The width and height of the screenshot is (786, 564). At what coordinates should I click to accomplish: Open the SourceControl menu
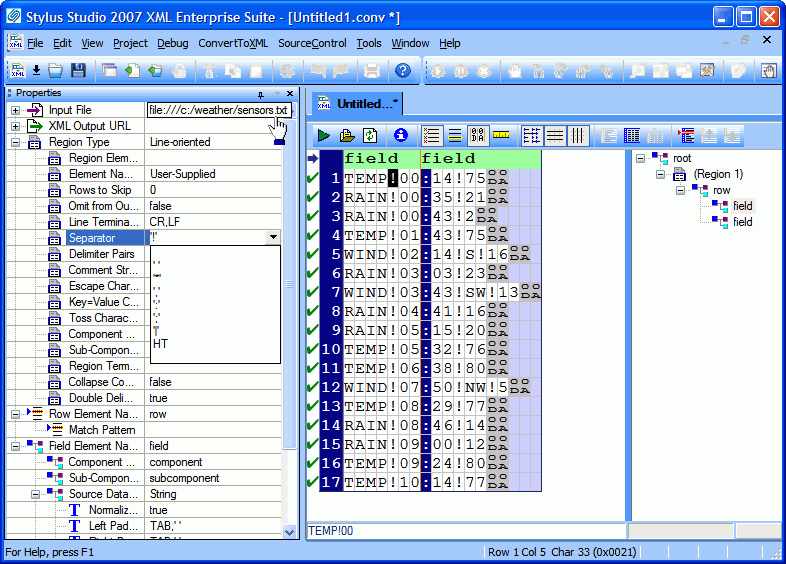point(312,44)
